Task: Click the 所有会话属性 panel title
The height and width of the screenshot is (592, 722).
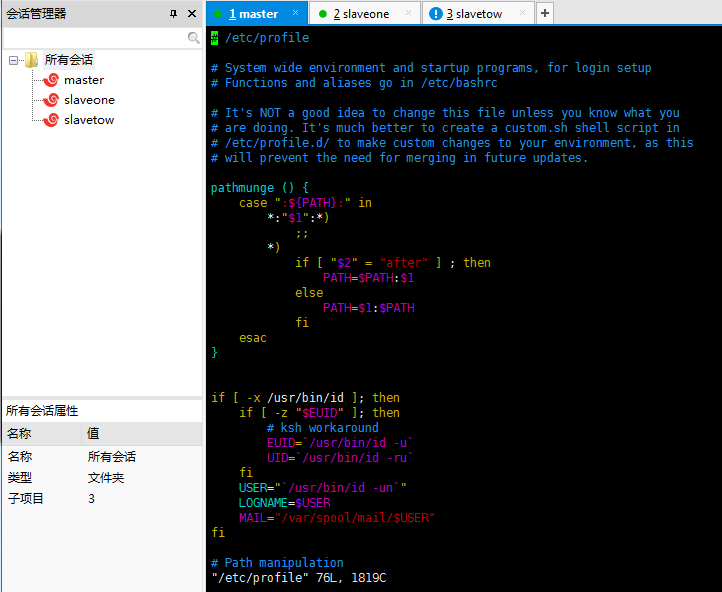Action: click(x=42, y=411)
